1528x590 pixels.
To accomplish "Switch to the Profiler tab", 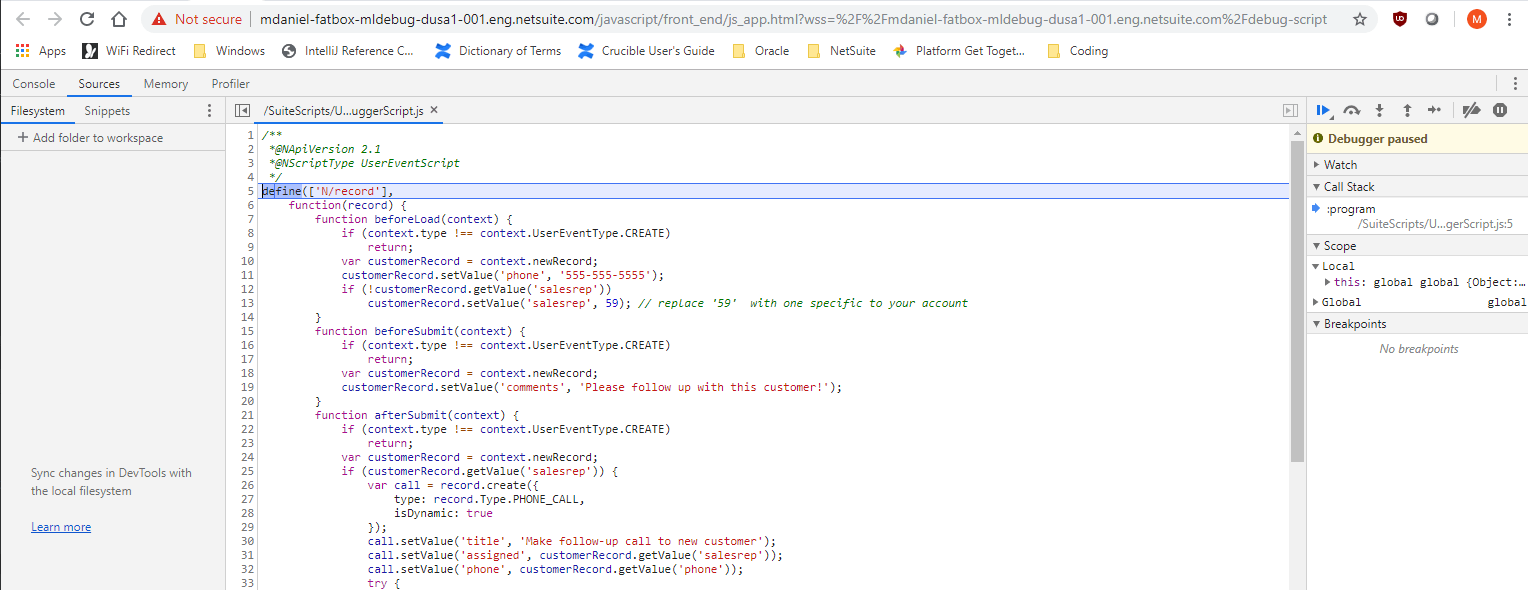I will click(231, 84).
